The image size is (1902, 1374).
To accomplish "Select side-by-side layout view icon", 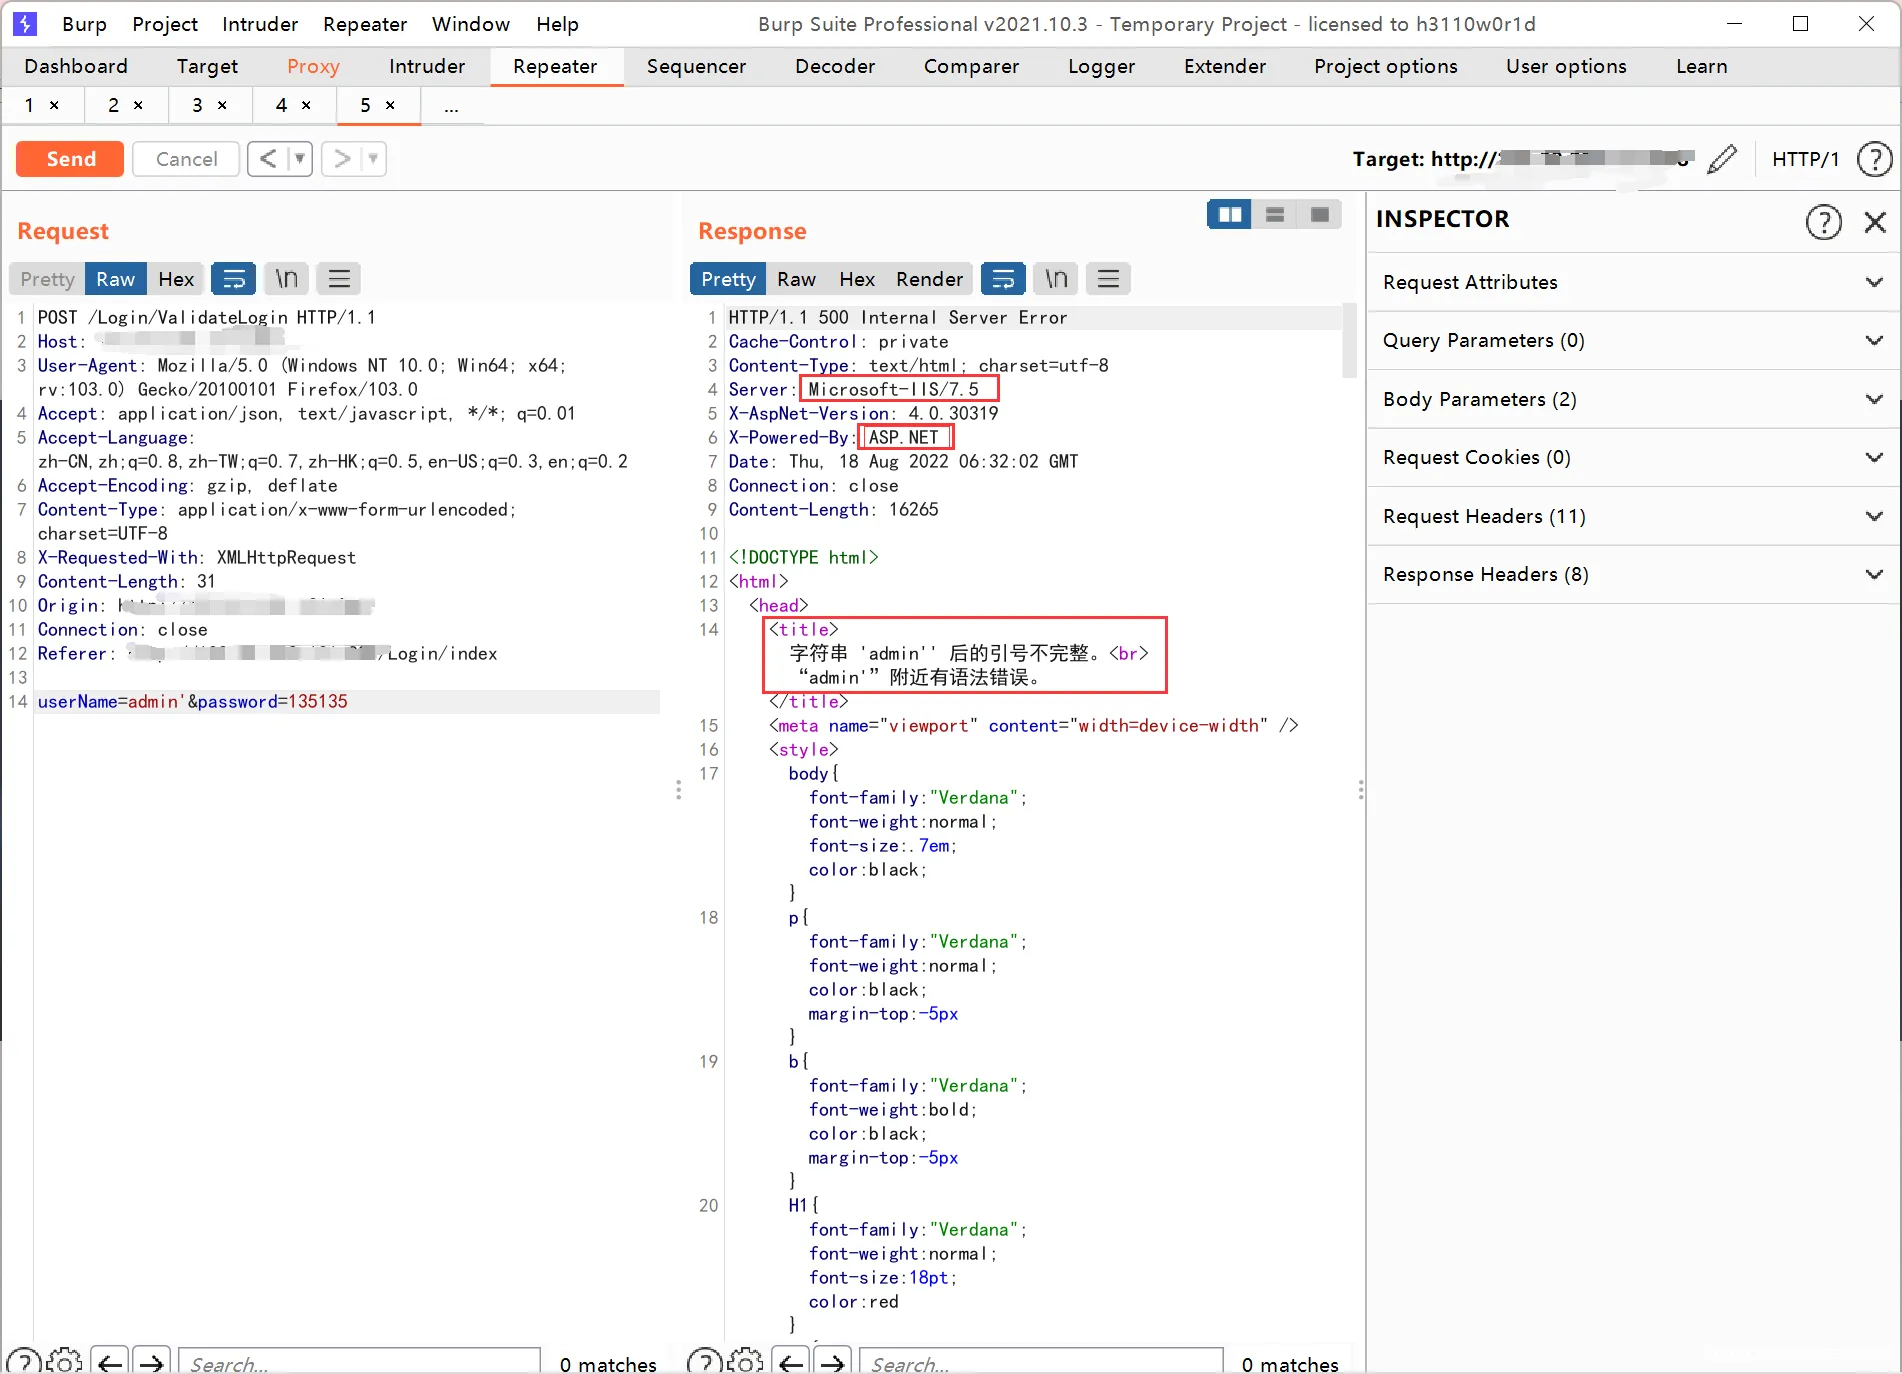I will [1229, 214].
